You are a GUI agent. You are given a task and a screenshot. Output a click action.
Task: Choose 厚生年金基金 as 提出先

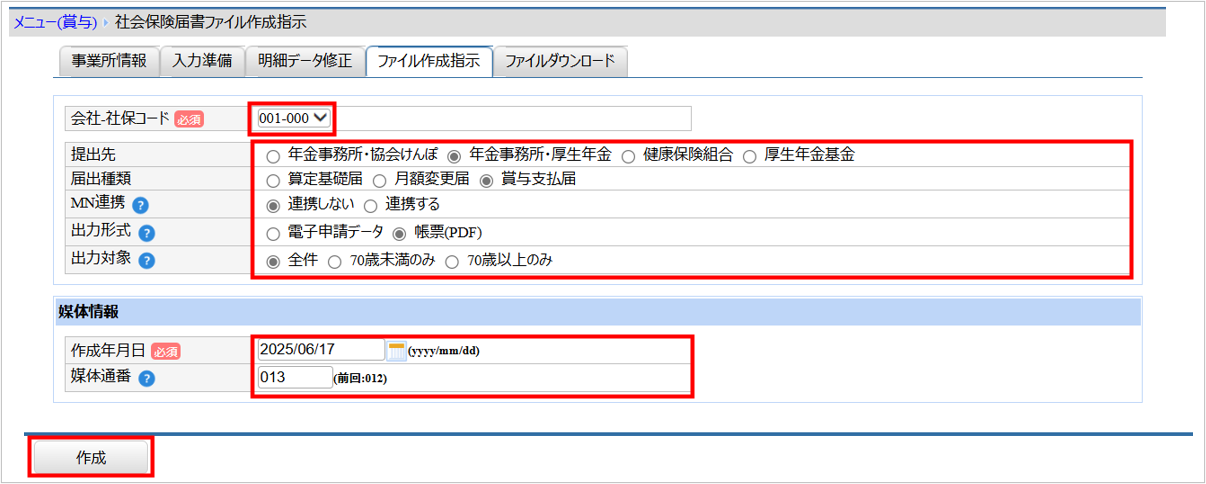pos(749,156)
